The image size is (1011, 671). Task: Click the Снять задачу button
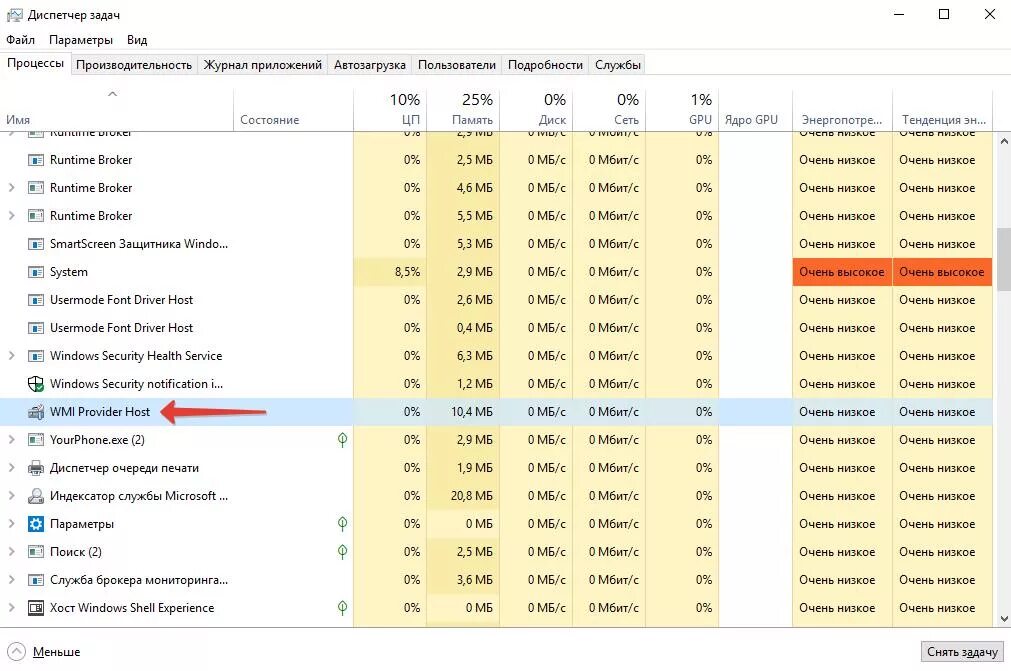(962, 652)
